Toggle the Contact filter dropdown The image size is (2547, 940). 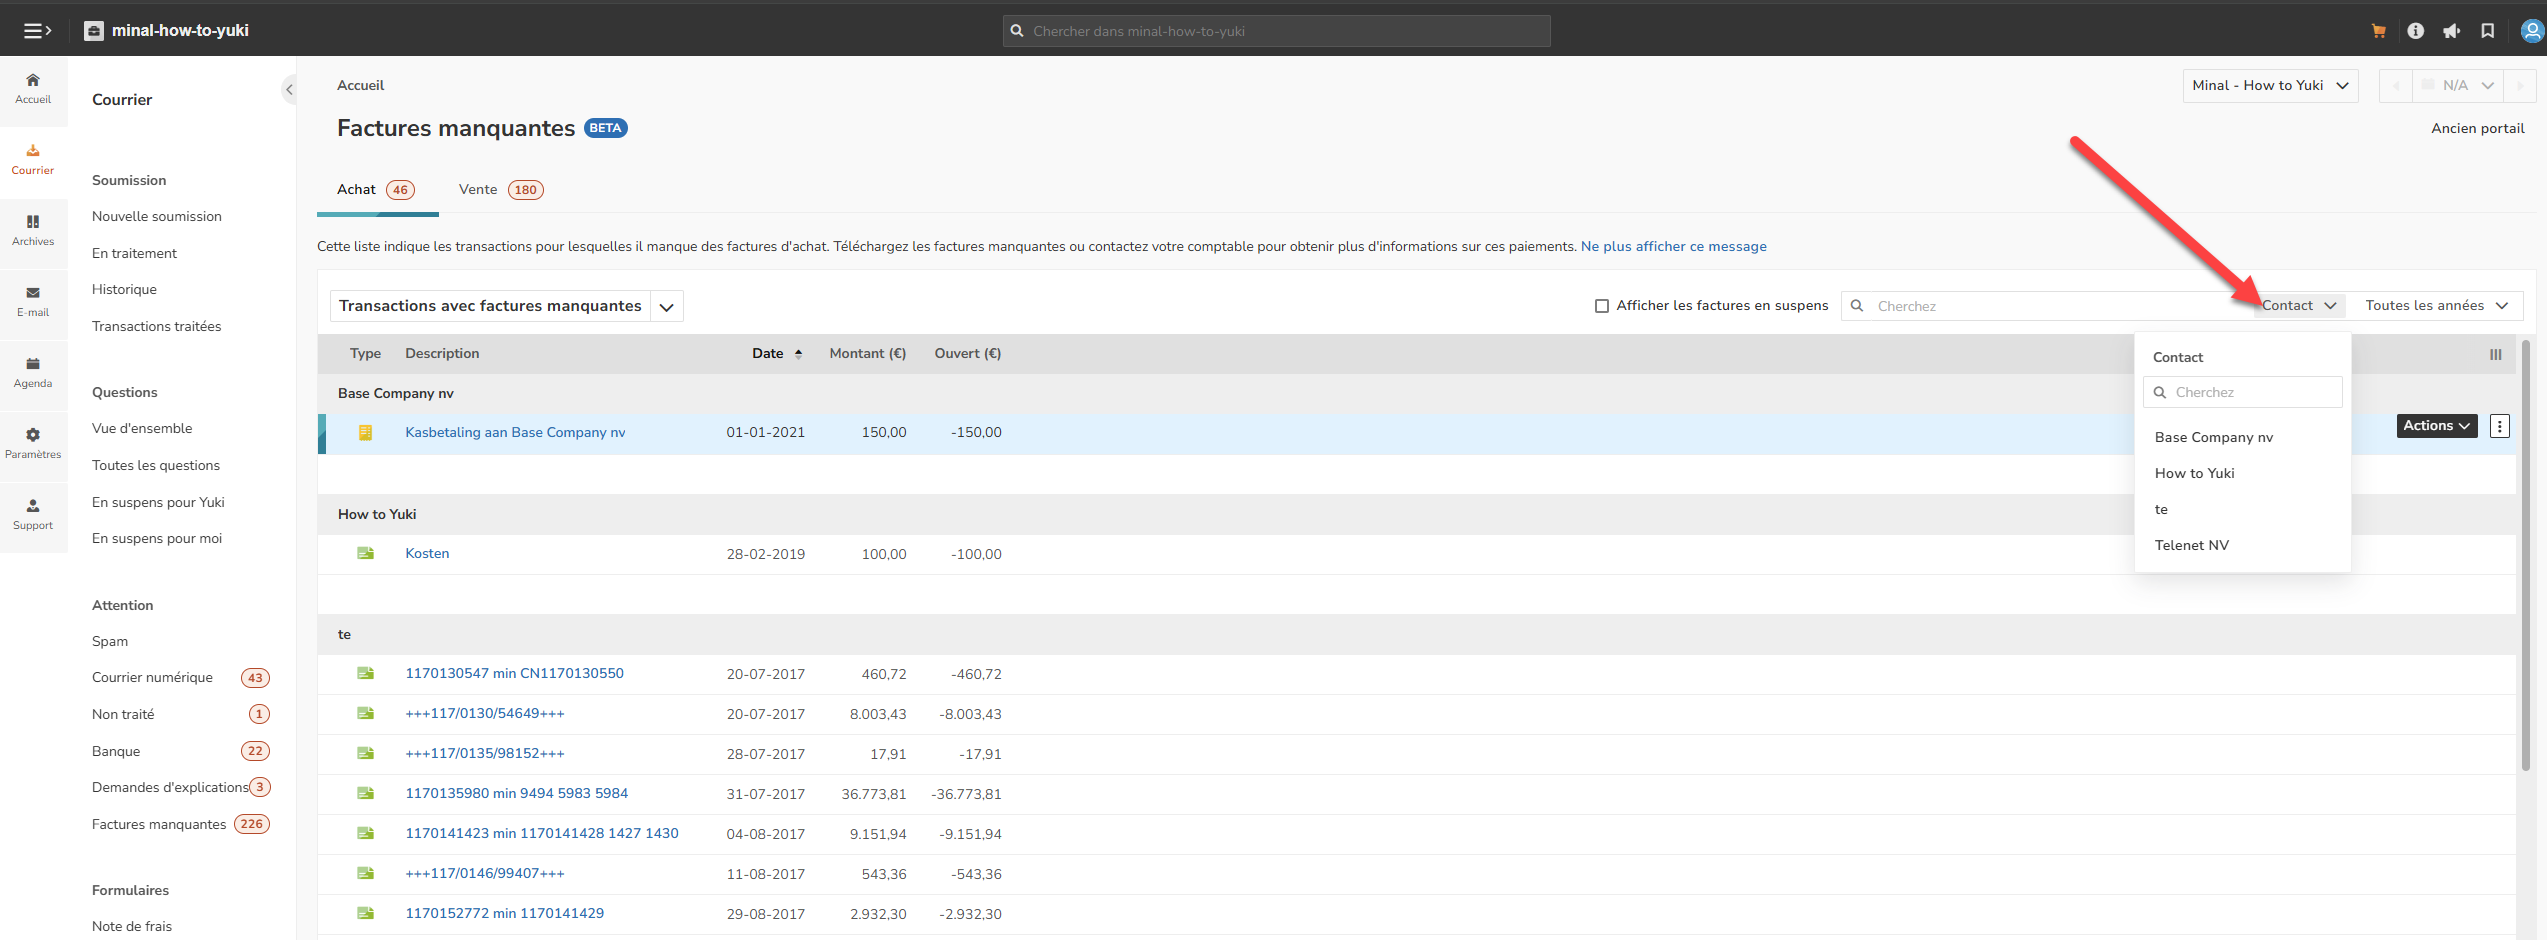click(x=2299, y=306)
